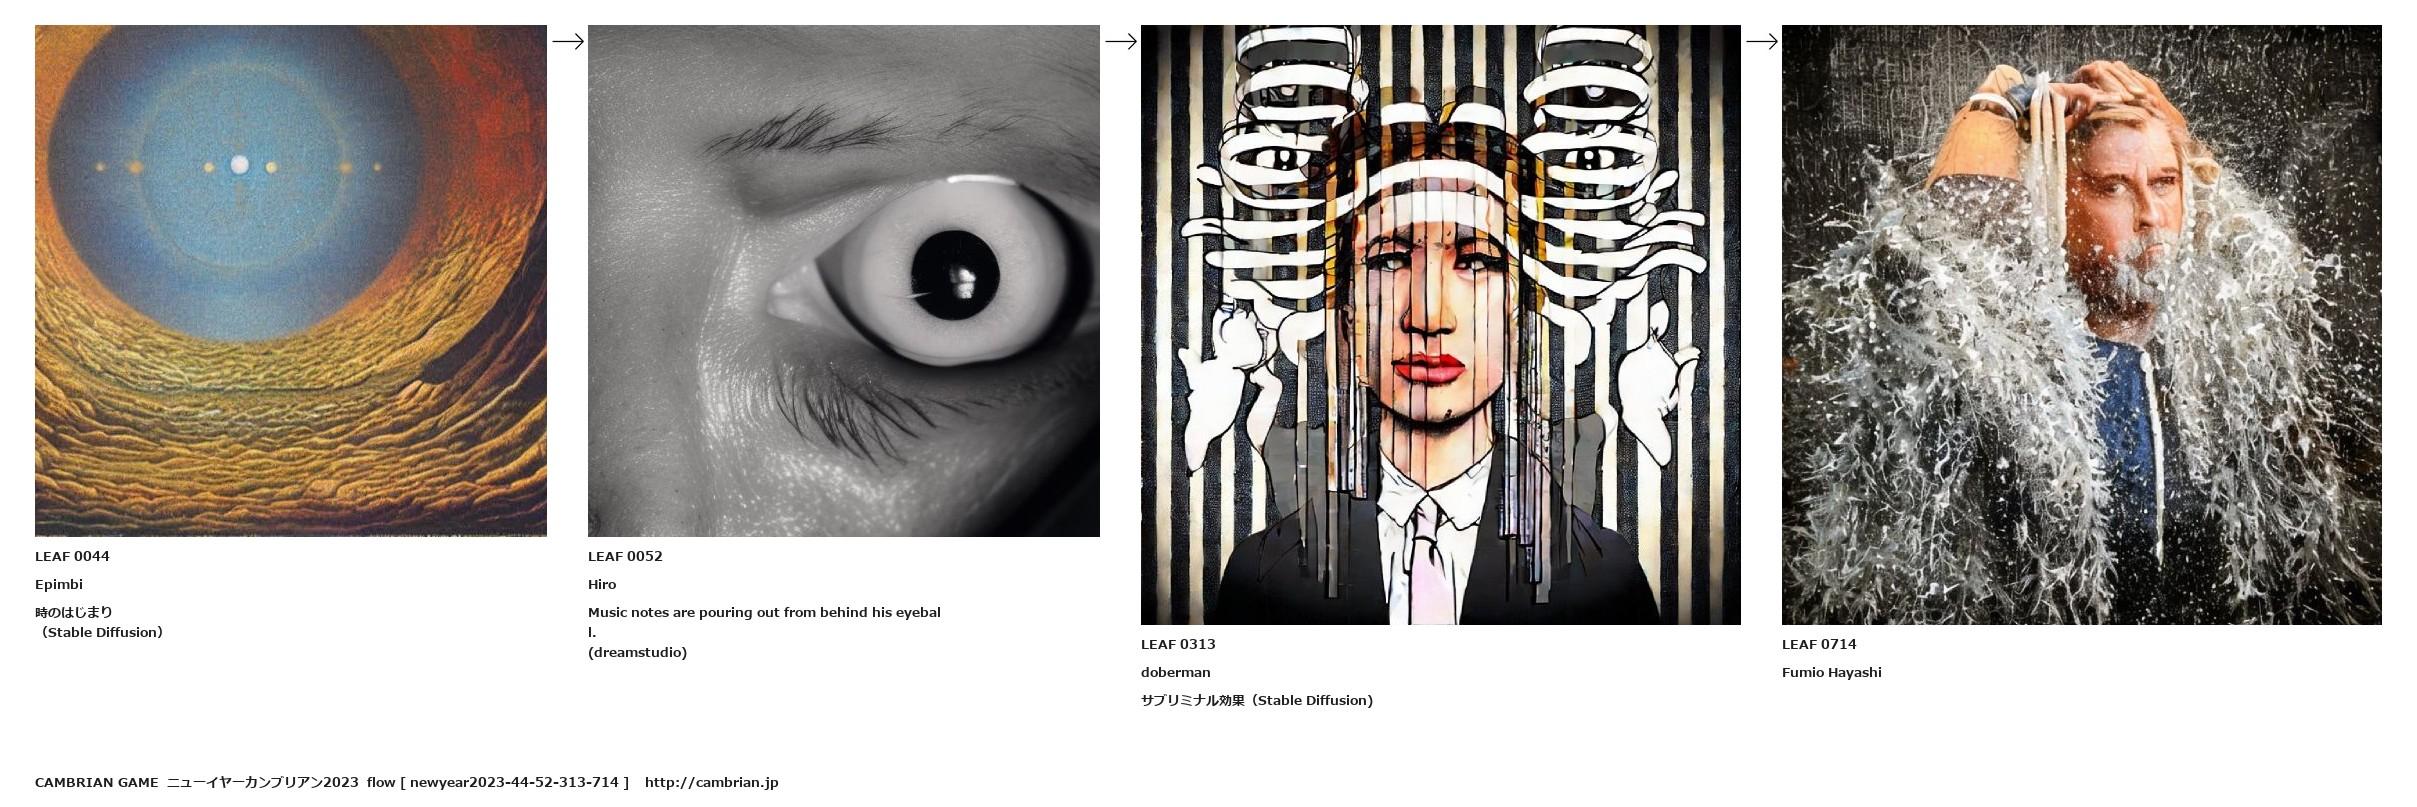The image size is (2417, 807).
Task: Click the arrow after LEAF 0313 image
Action: 1762,41
